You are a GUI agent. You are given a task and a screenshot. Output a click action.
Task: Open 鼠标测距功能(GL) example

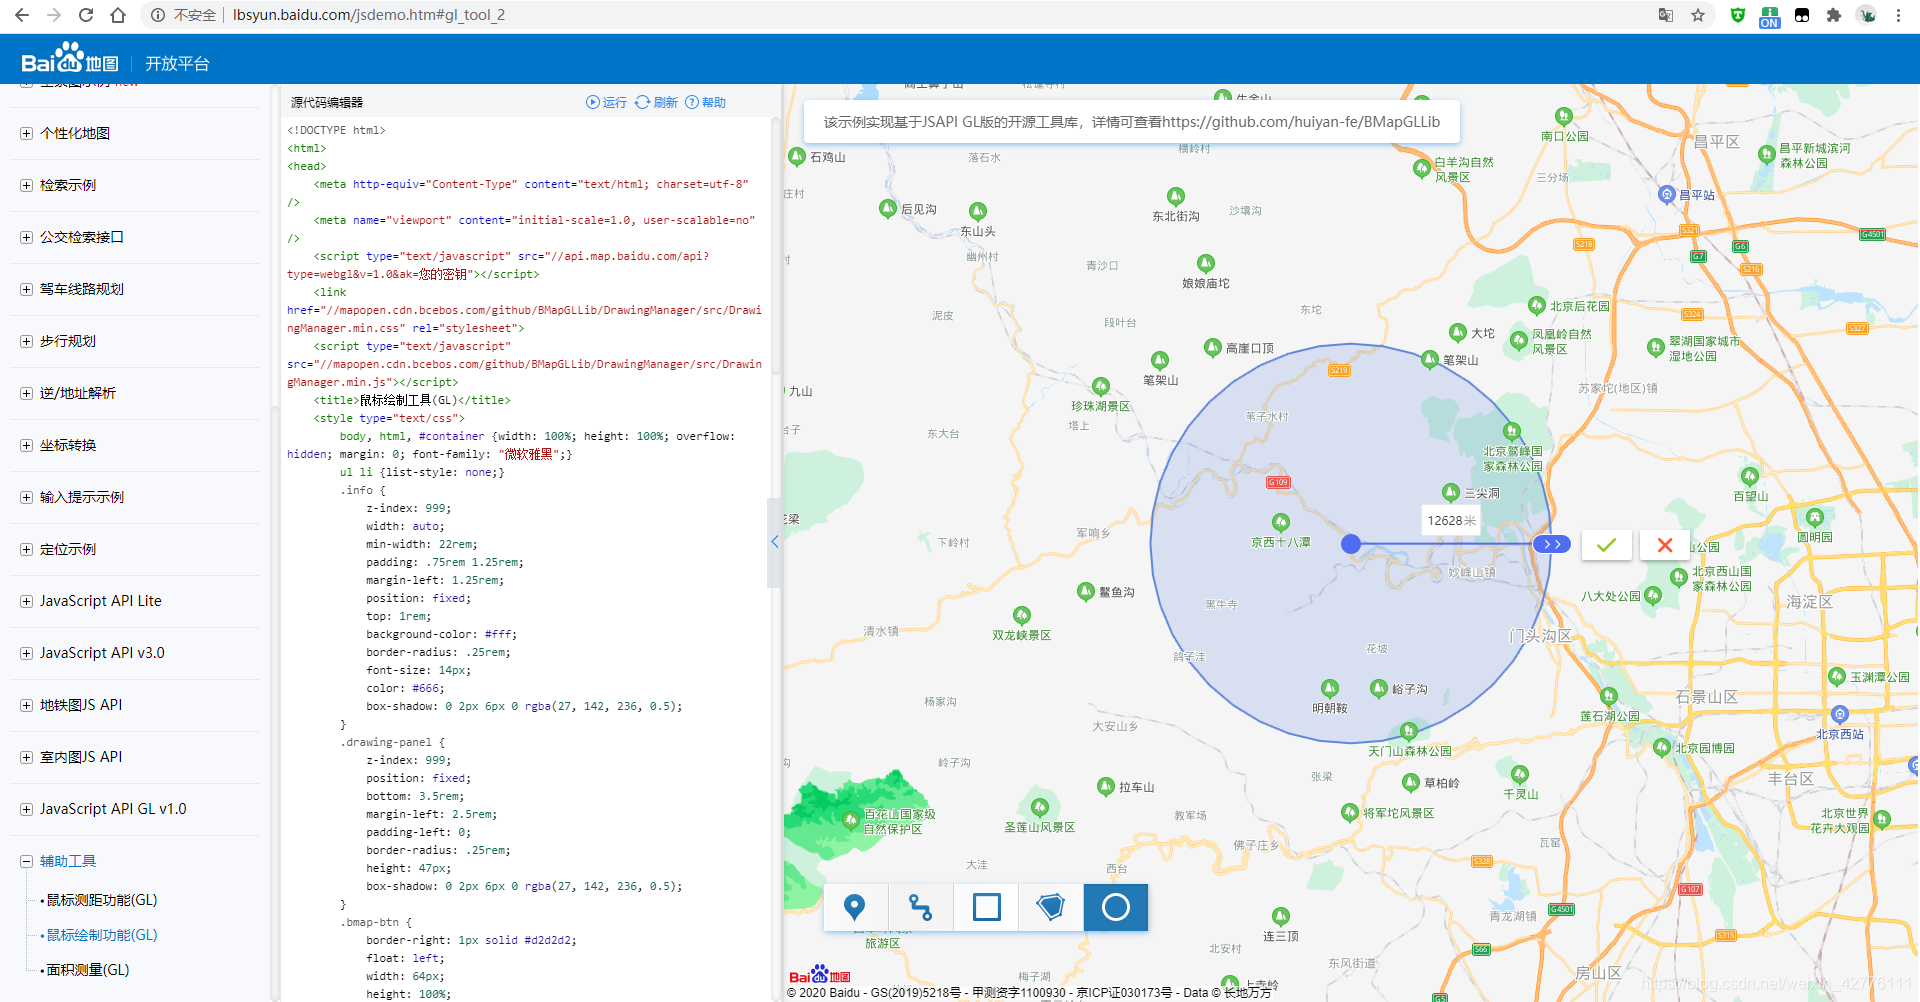coord(102,900)
